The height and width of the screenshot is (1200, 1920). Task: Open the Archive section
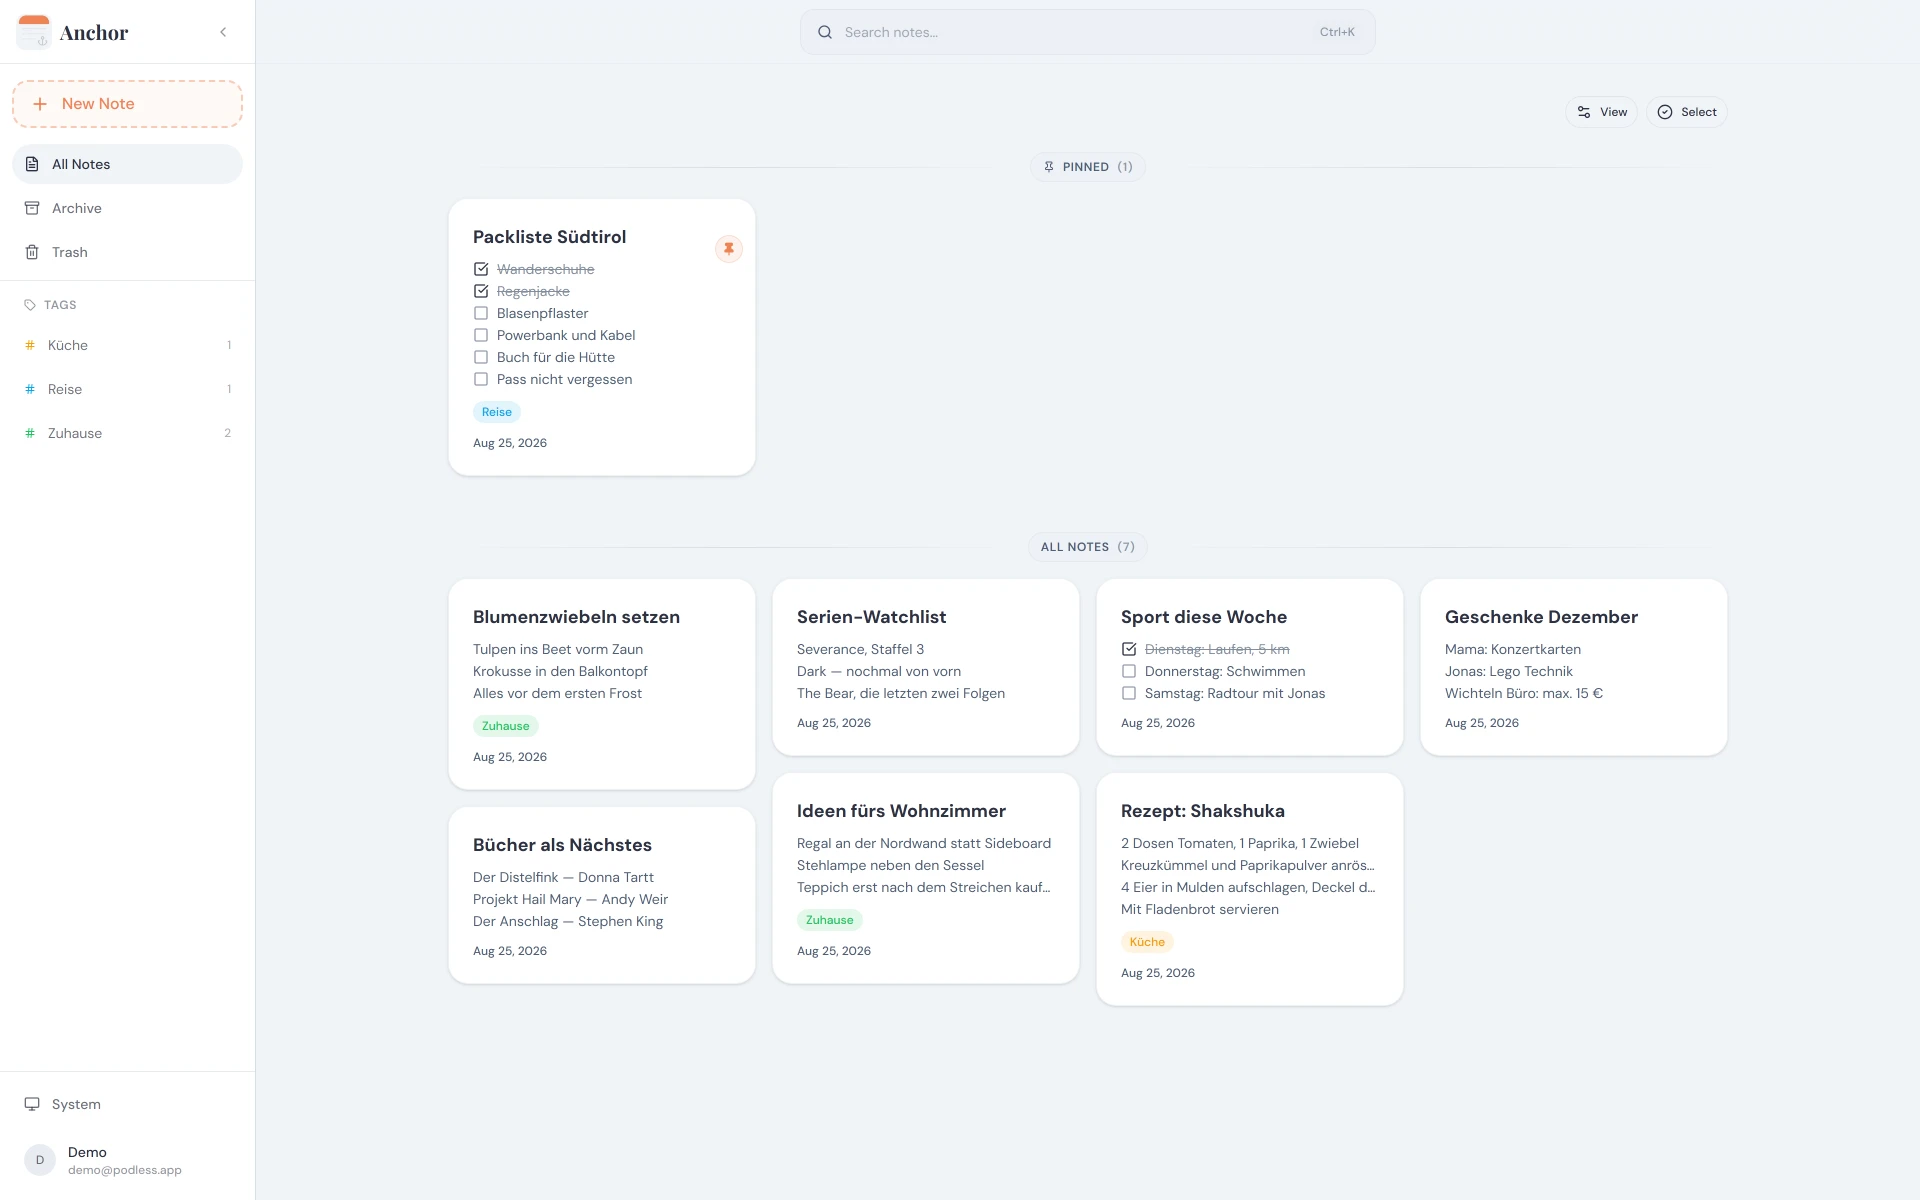[127, 208]
